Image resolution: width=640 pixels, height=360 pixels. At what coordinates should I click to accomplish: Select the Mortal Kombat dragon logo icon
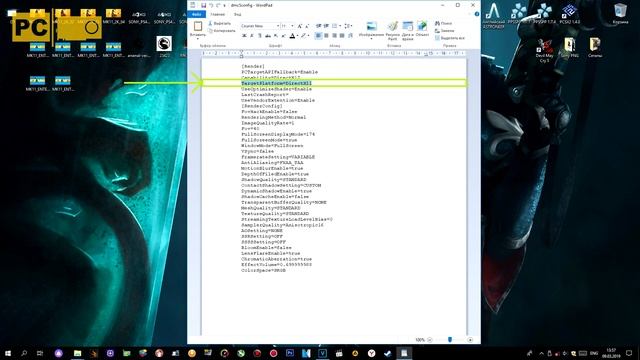point(164,44)
